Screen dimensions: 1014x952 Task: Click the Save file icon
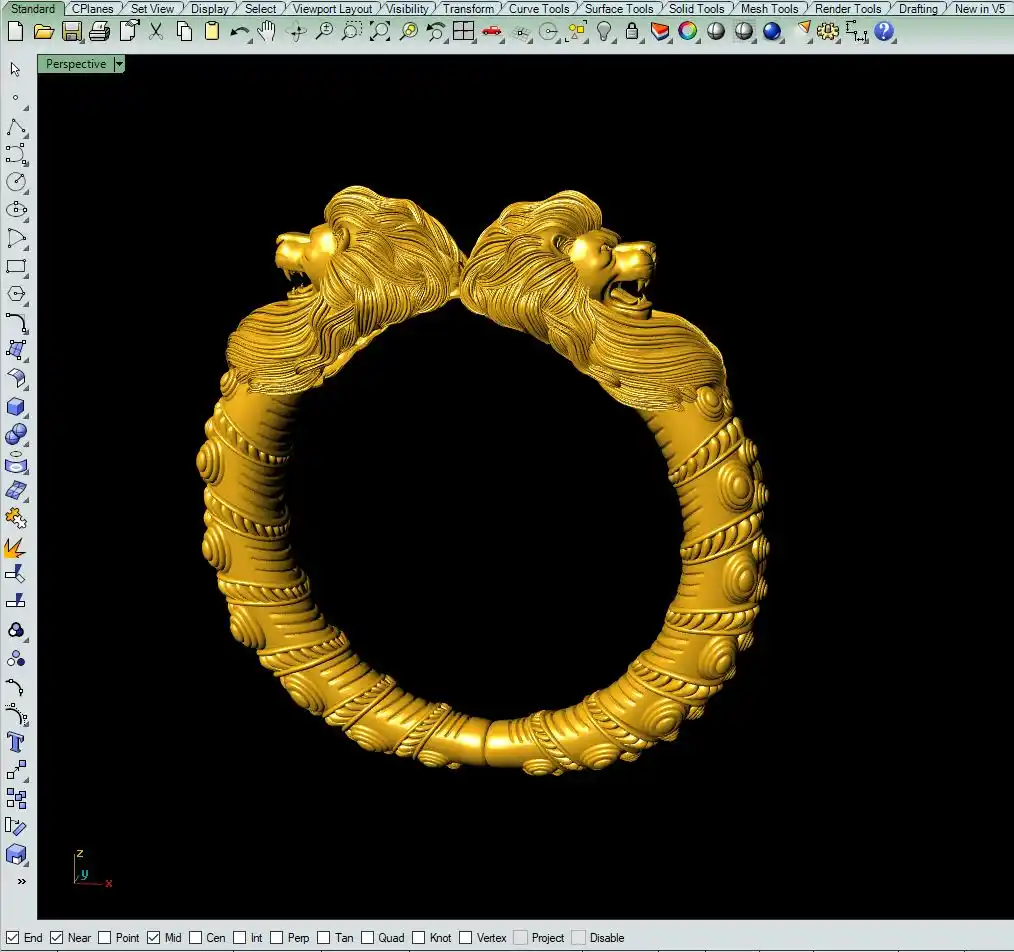point(71,31)
